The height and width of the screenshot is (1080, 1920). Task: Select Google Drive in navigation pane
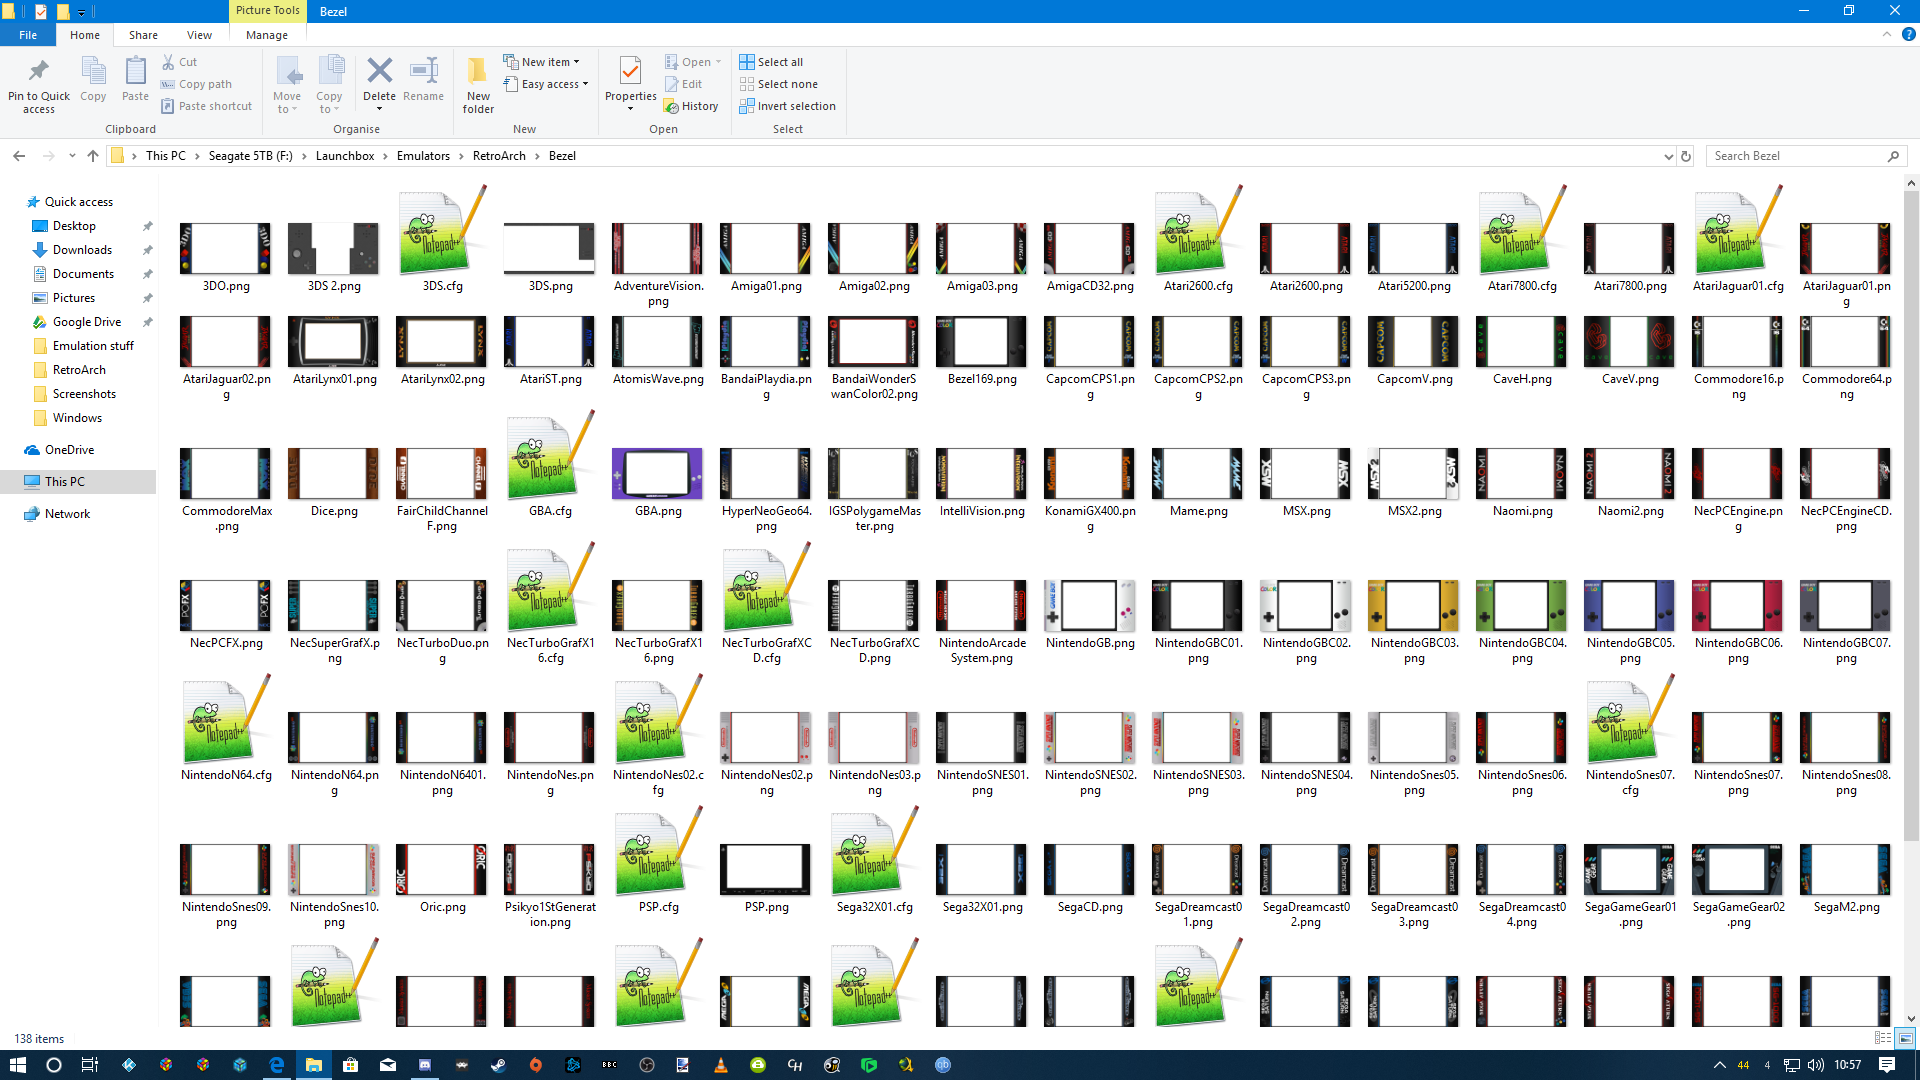[87, 322]
